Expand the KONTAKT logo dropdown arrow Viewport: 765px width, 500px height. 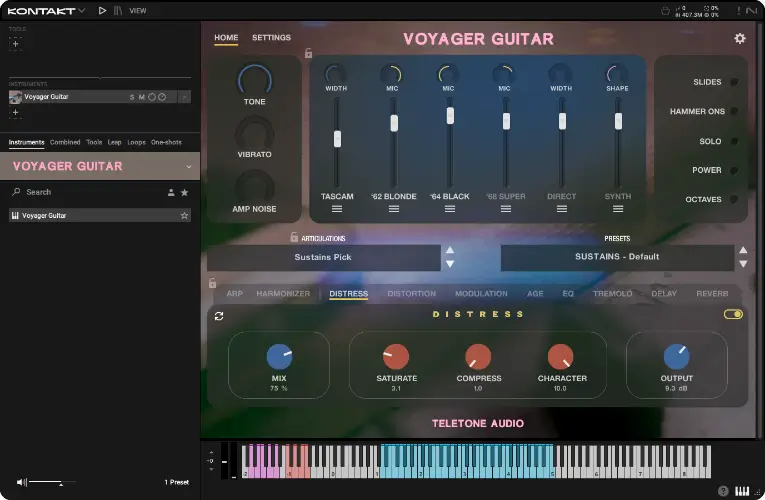81,10
